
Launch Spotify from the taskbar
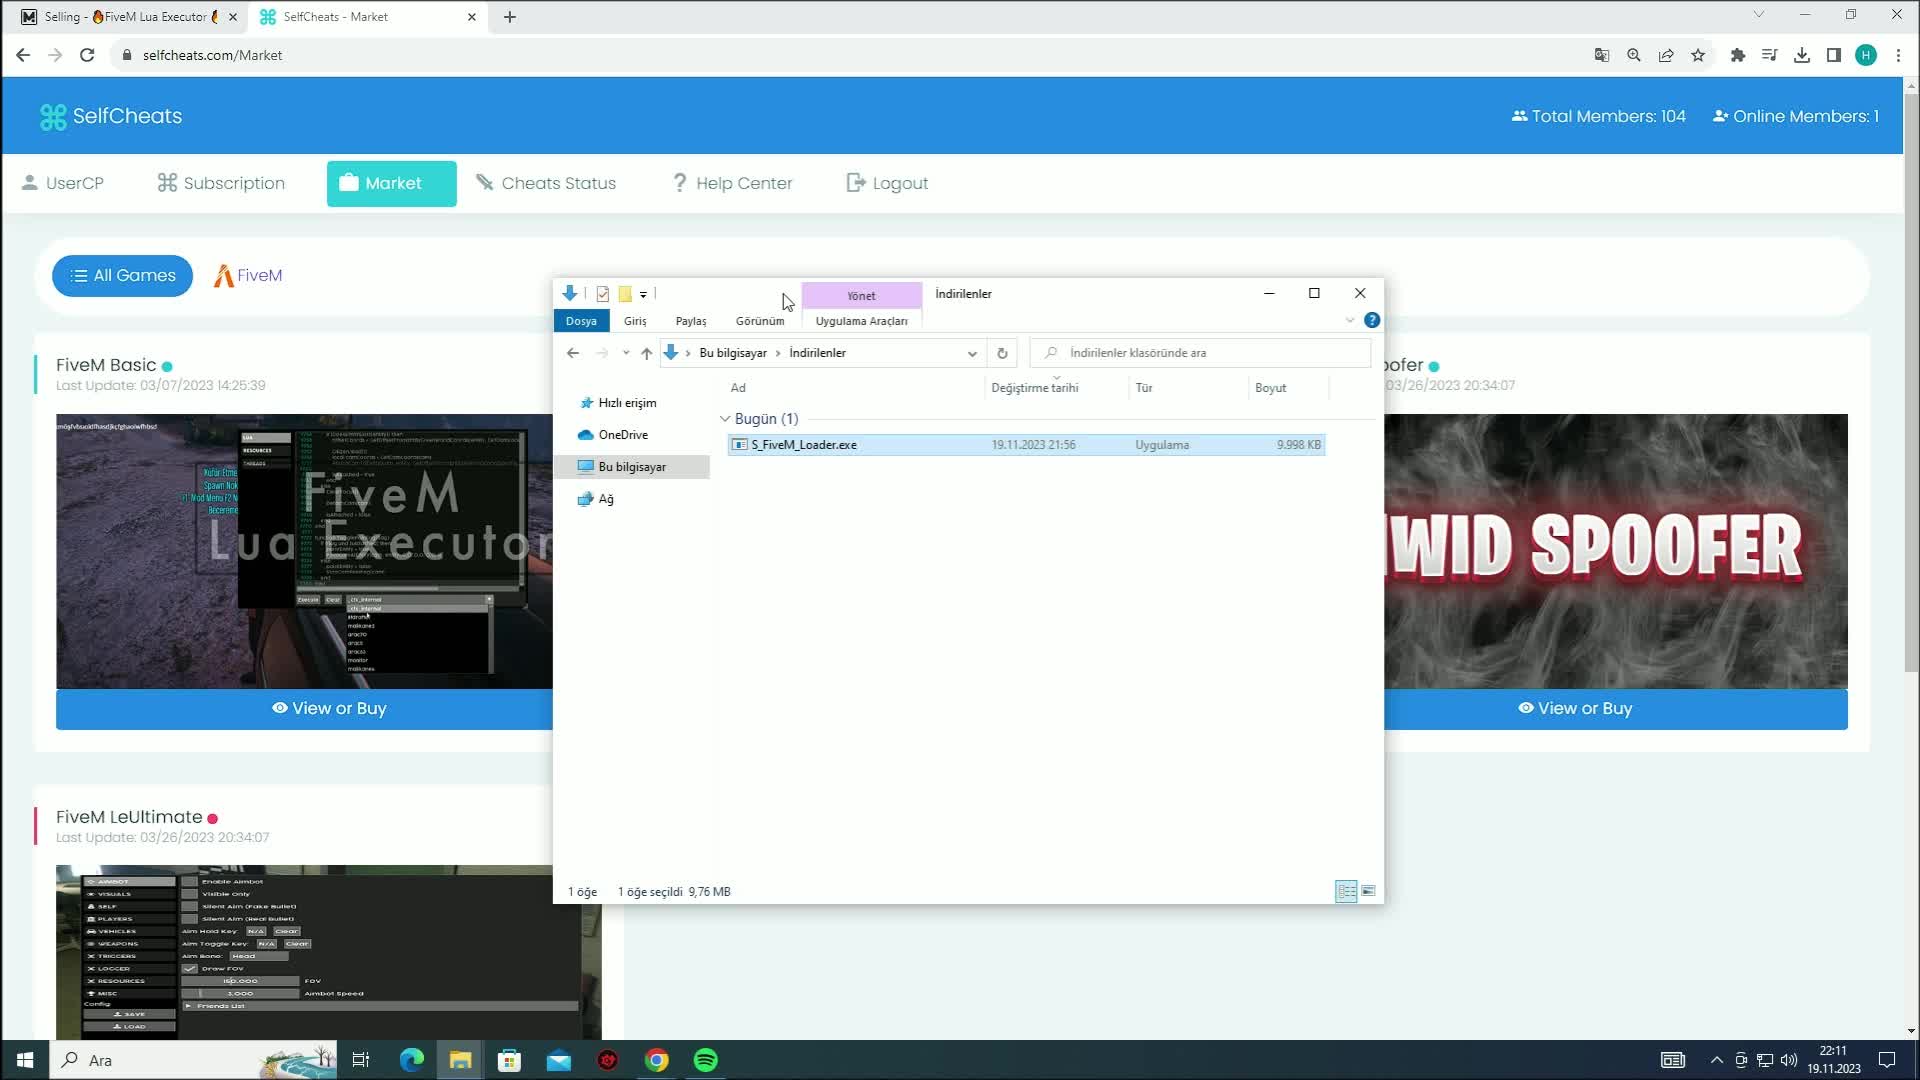[706, 1059]
